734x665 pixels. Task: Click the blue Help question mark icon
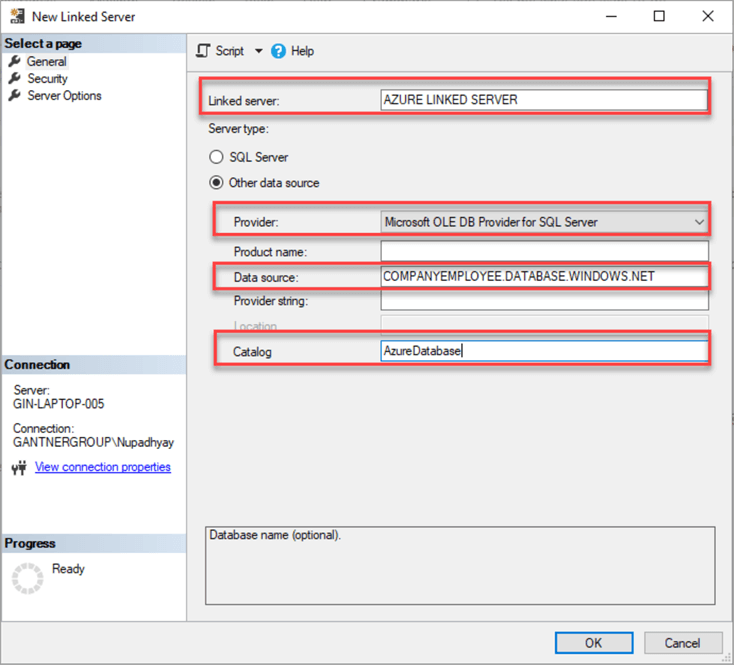coord(278,51)
